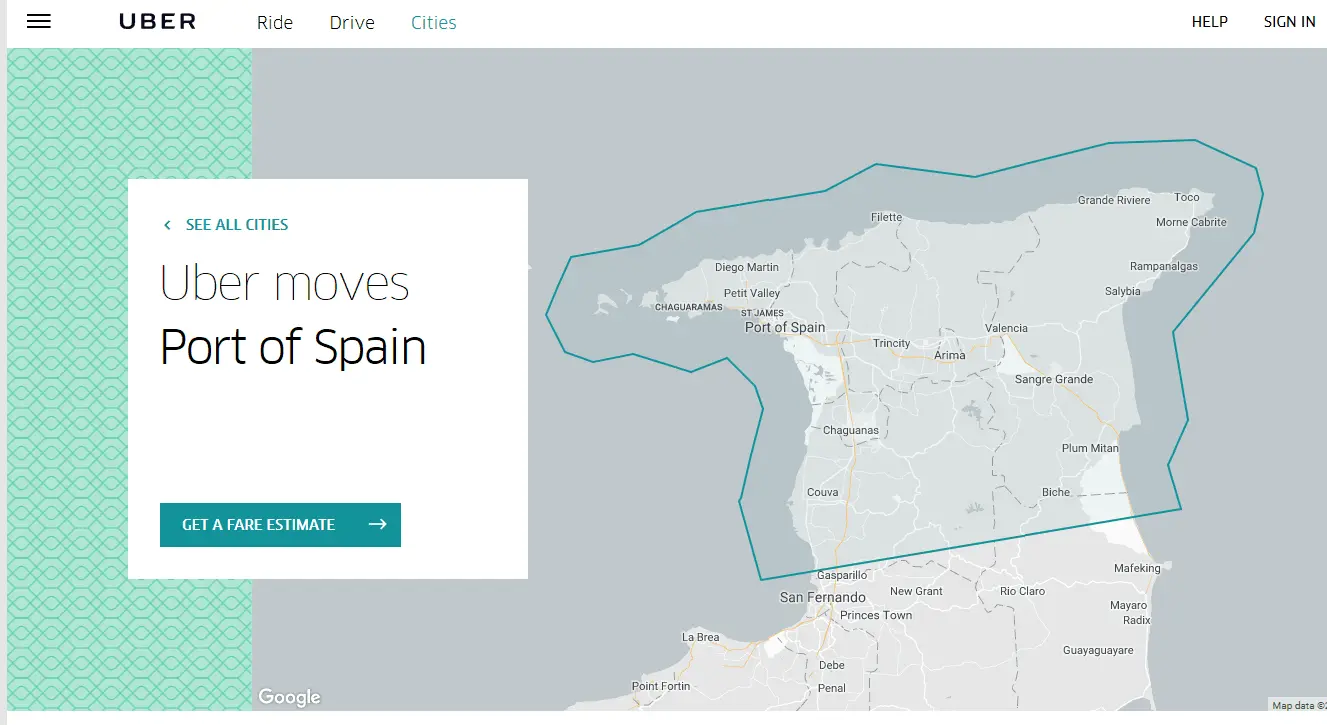
Task: Open the Drive menu item
Action: click(x=352, y=22)
